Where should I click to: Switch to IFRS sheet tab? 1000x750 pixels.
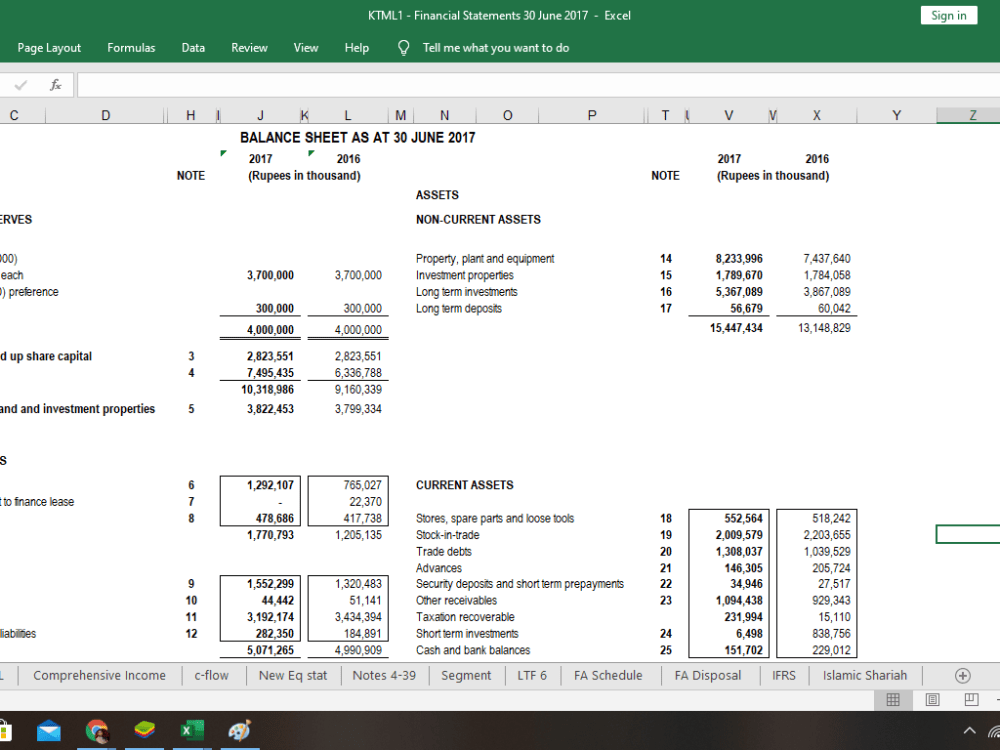coord(784,675)
